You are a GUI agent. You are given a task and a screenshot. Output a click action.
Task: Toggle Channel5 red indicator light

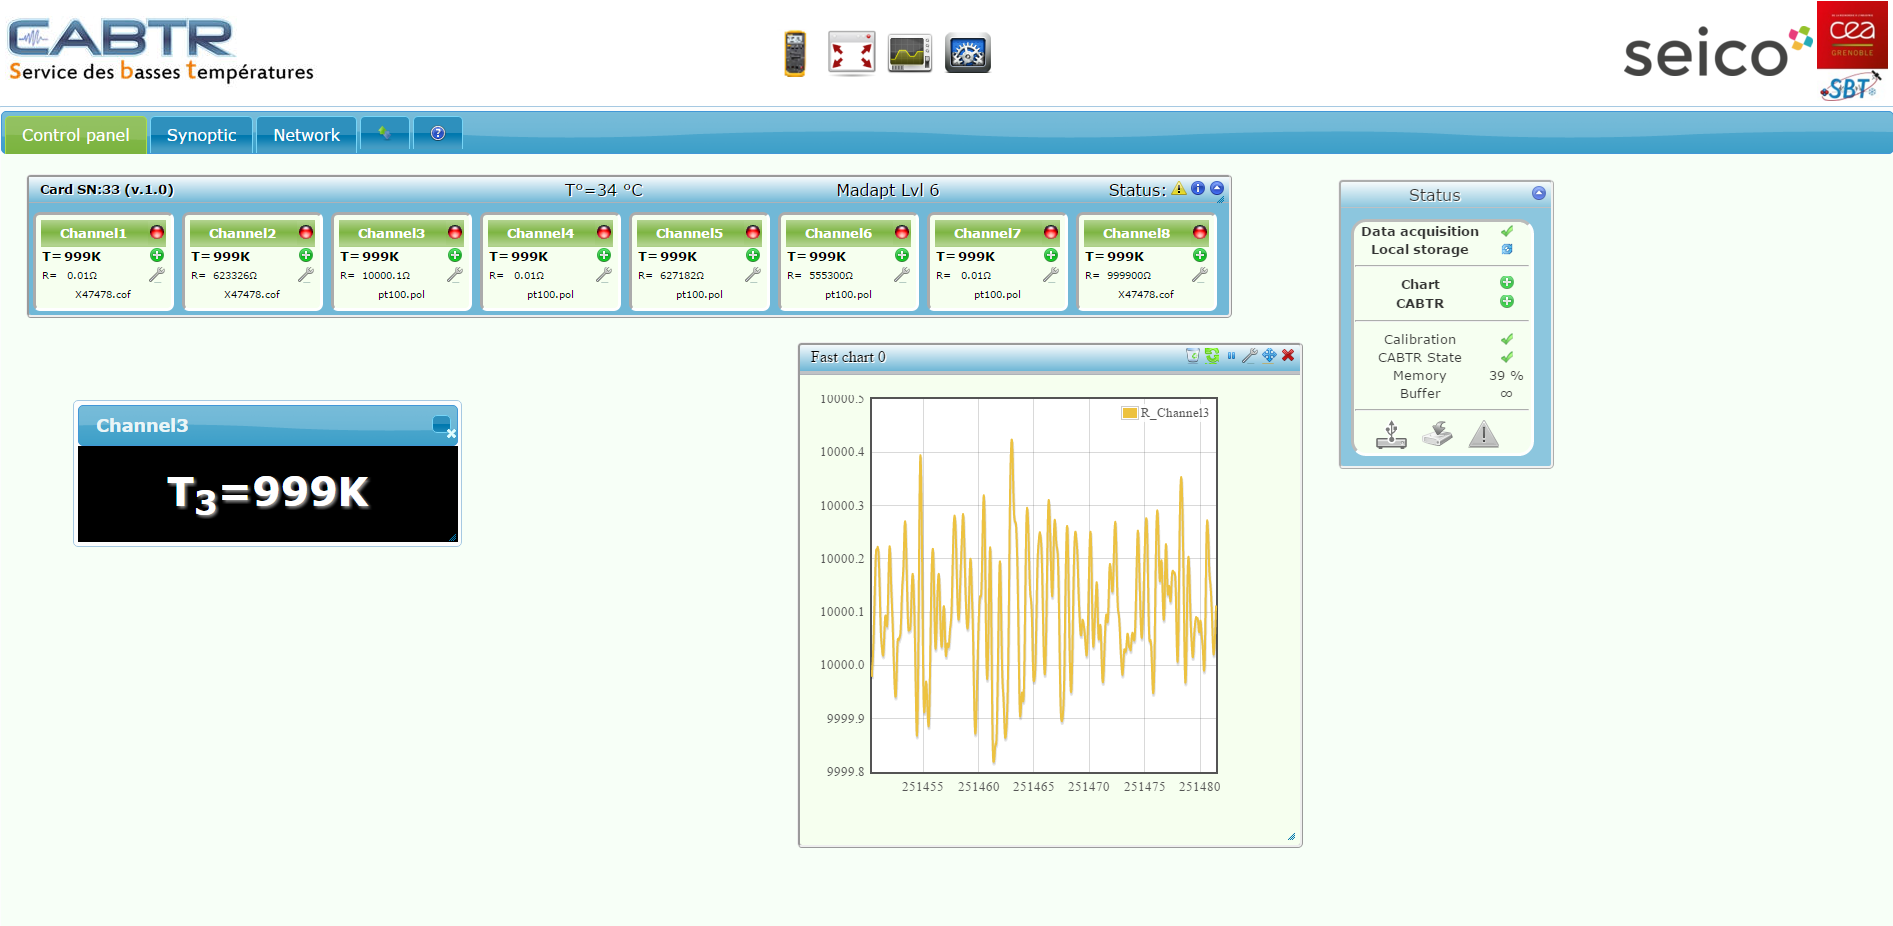(753, 232)
